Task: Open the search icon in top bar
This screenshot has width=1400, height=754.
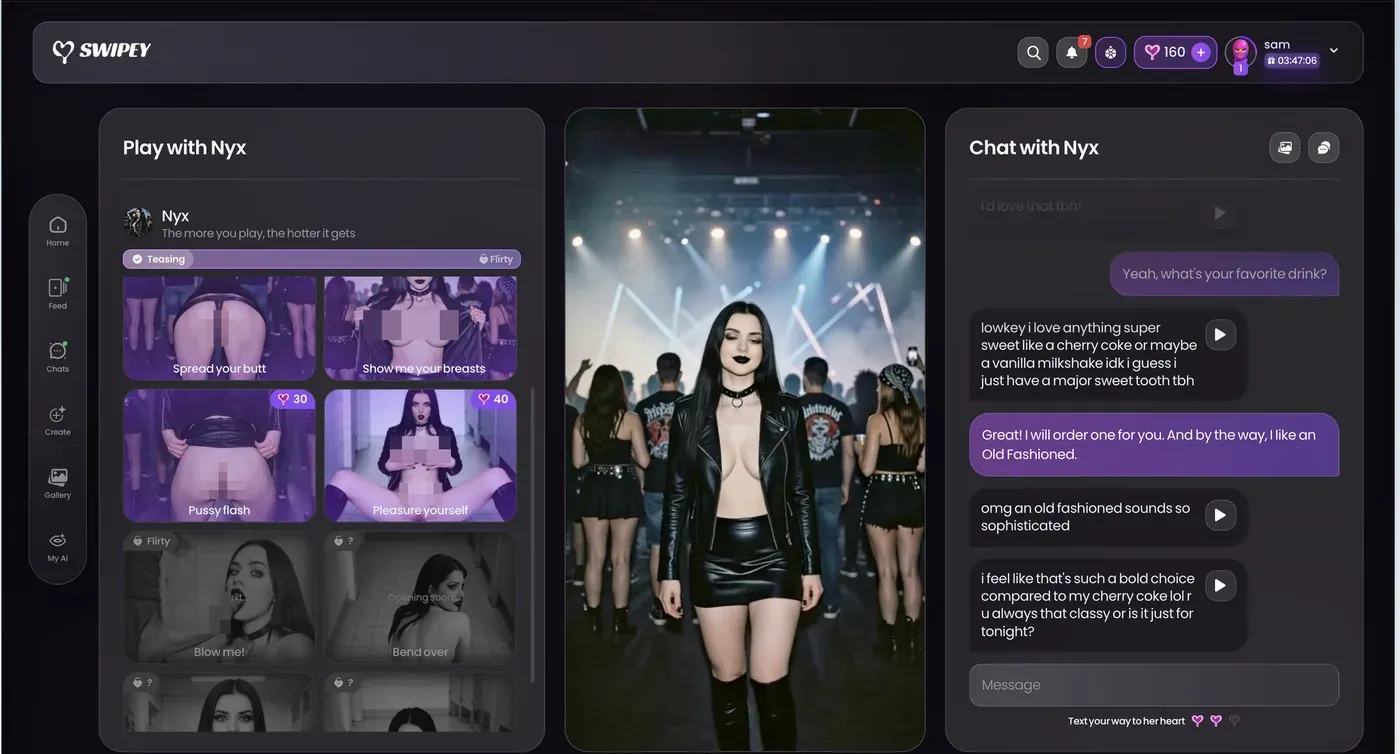Action: (1033, 52)
